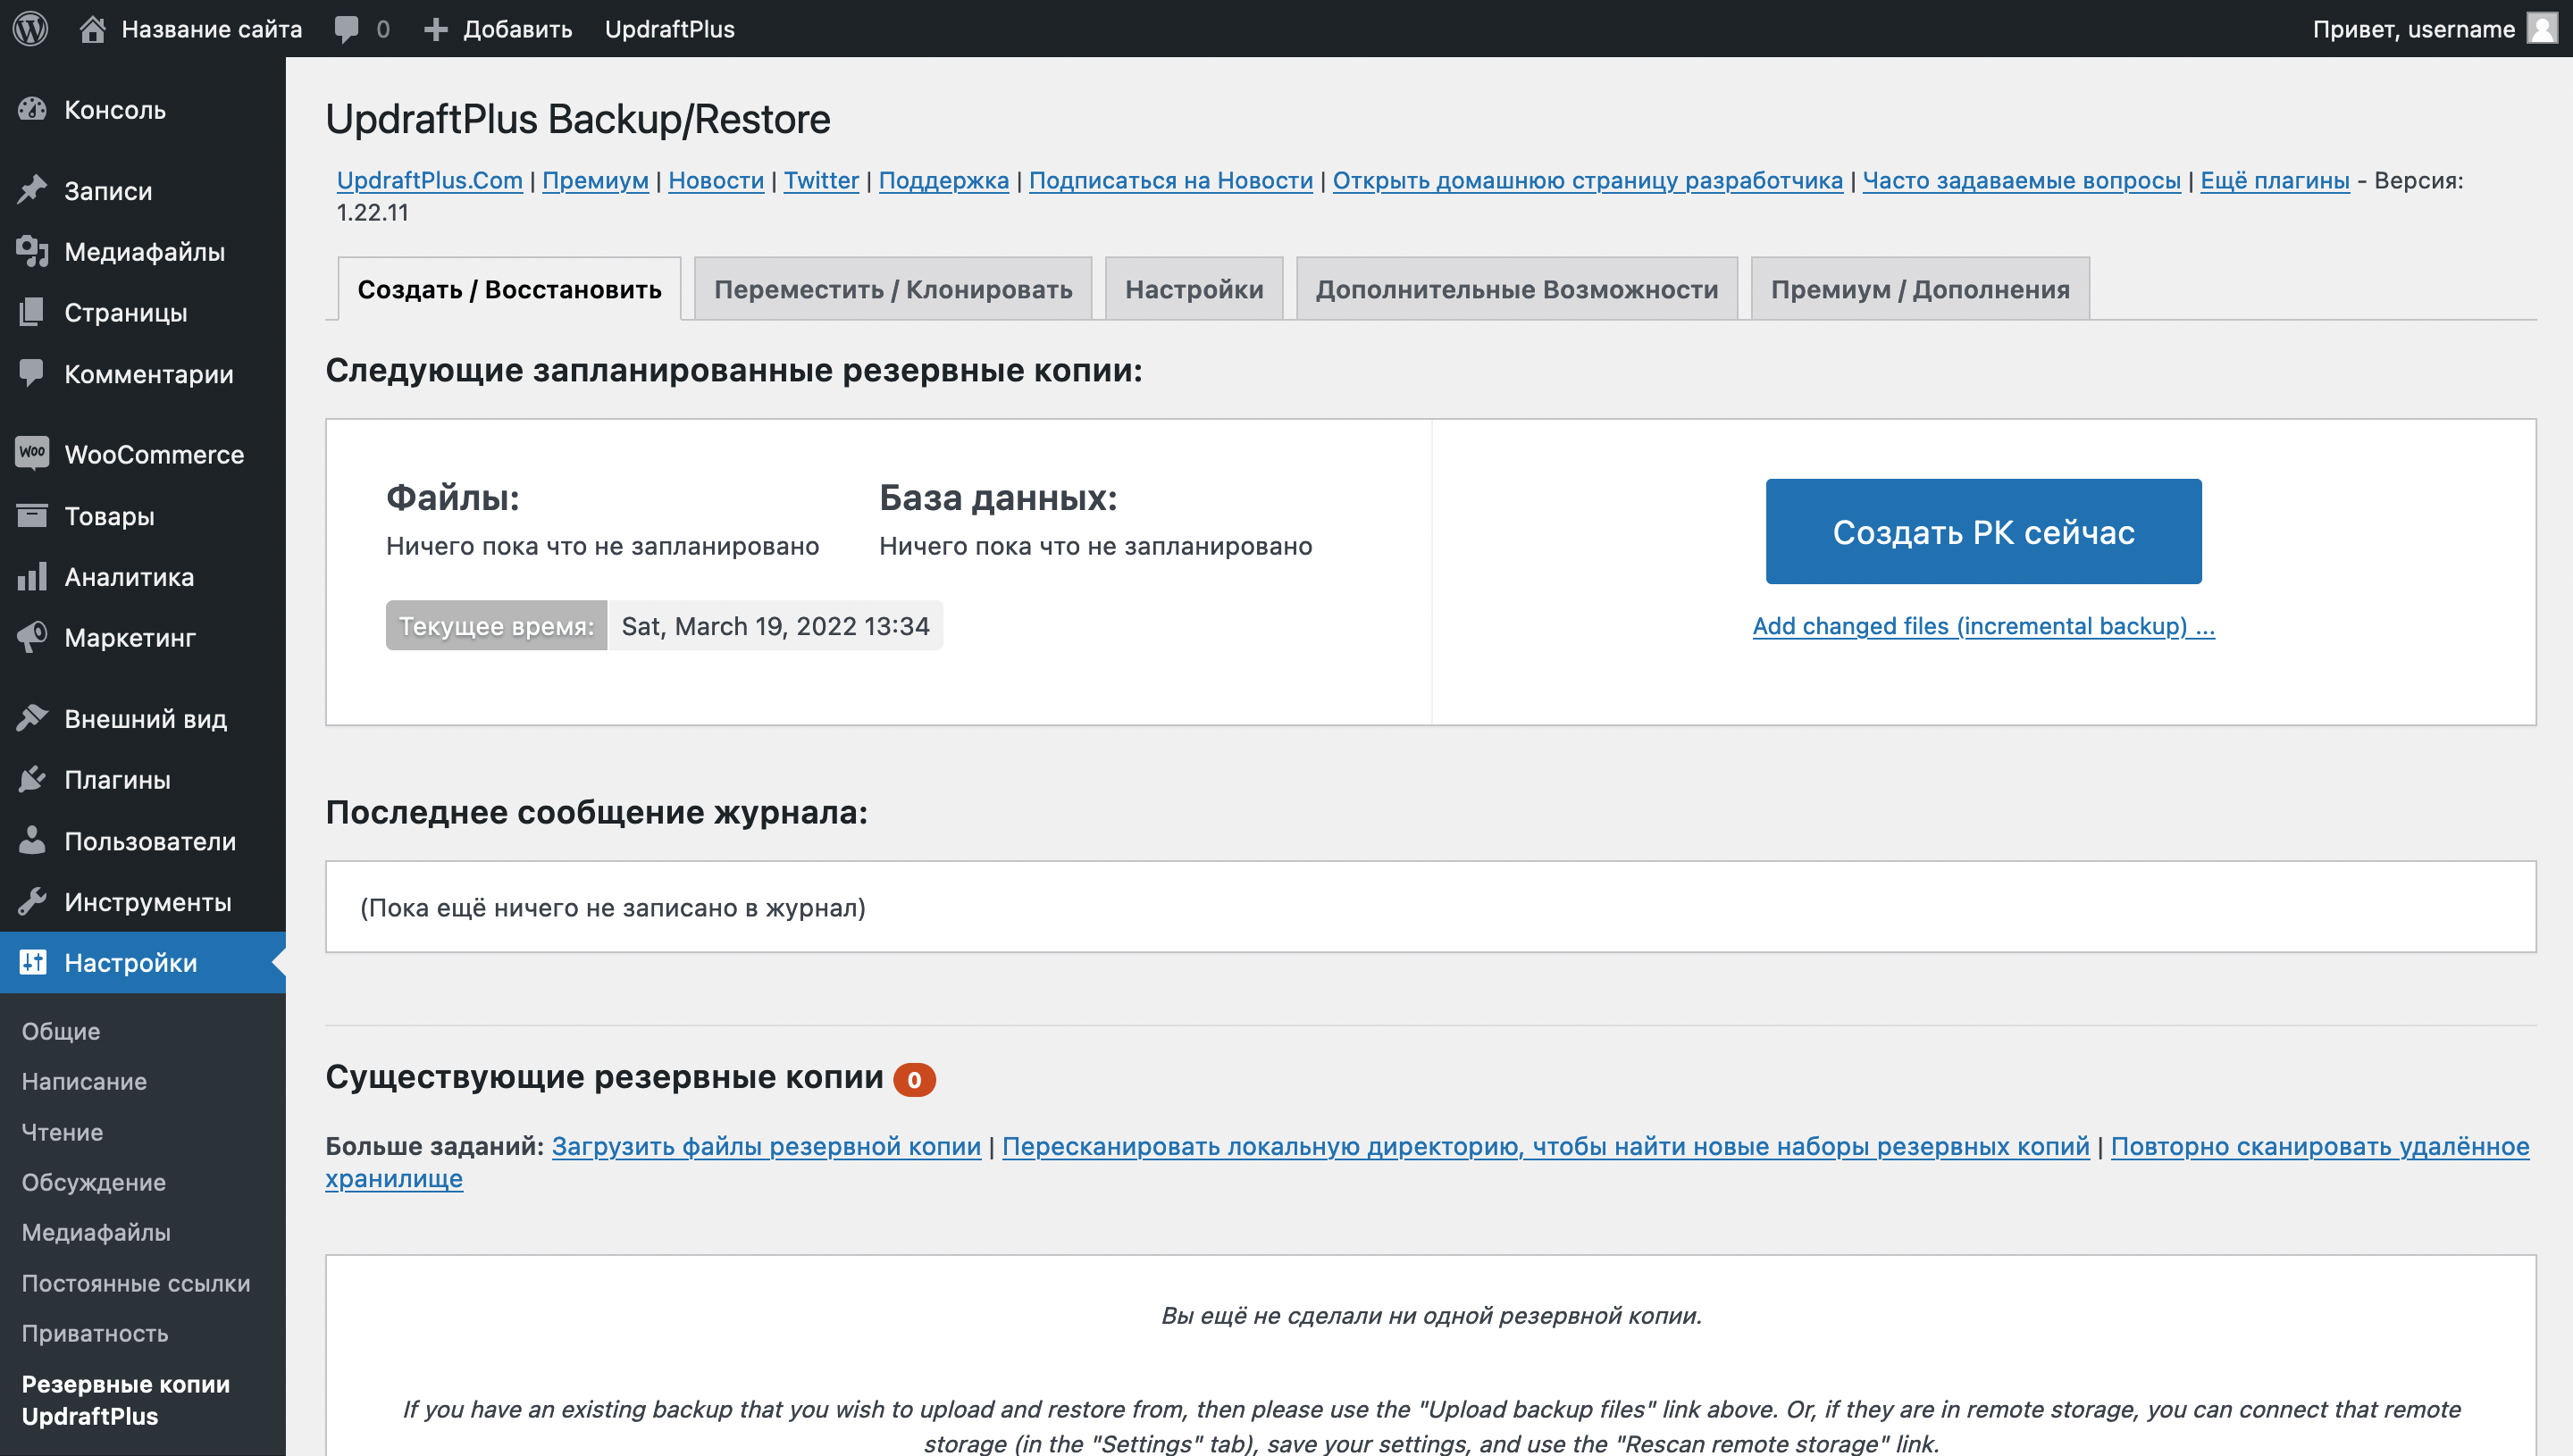Click Загрузить файлы резервной копии link
This screenshot has height=1456, width=2573.
tap(766, 1146)
